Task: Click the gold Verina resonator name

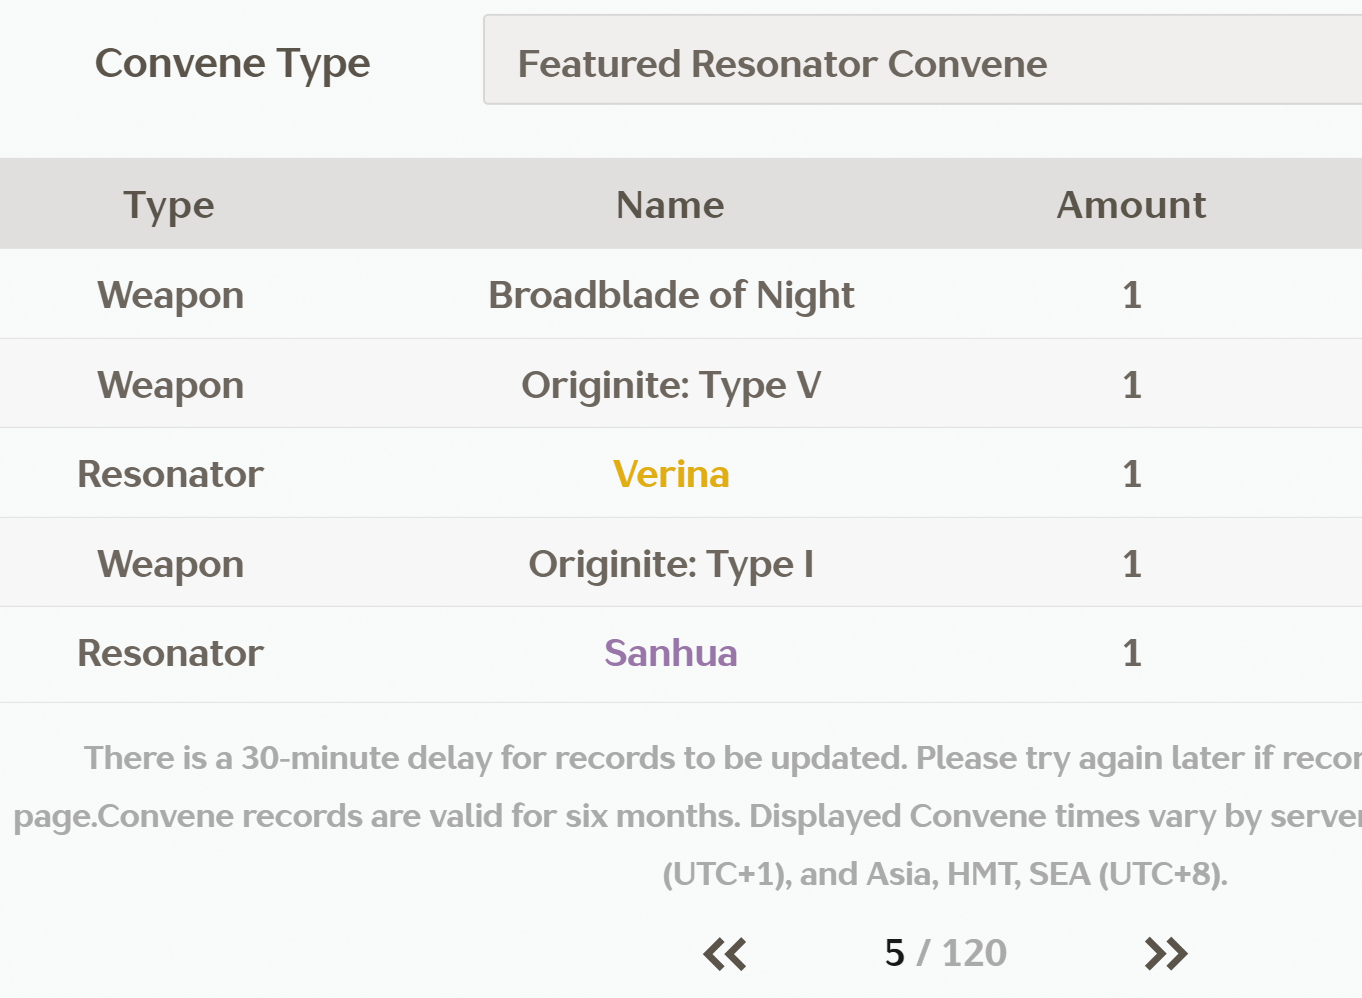Action: (671, 474)
